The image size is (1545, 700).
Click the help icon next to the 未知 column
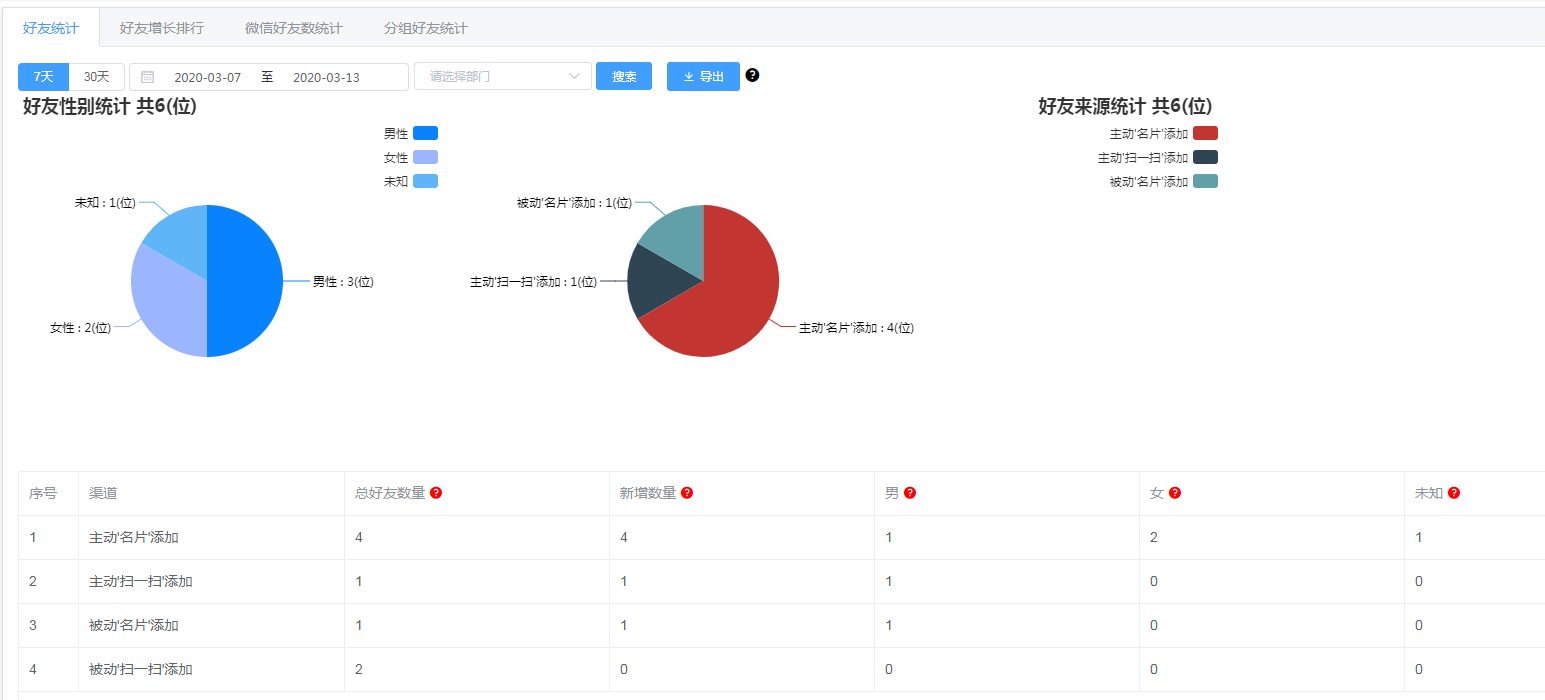[1452, 492]
